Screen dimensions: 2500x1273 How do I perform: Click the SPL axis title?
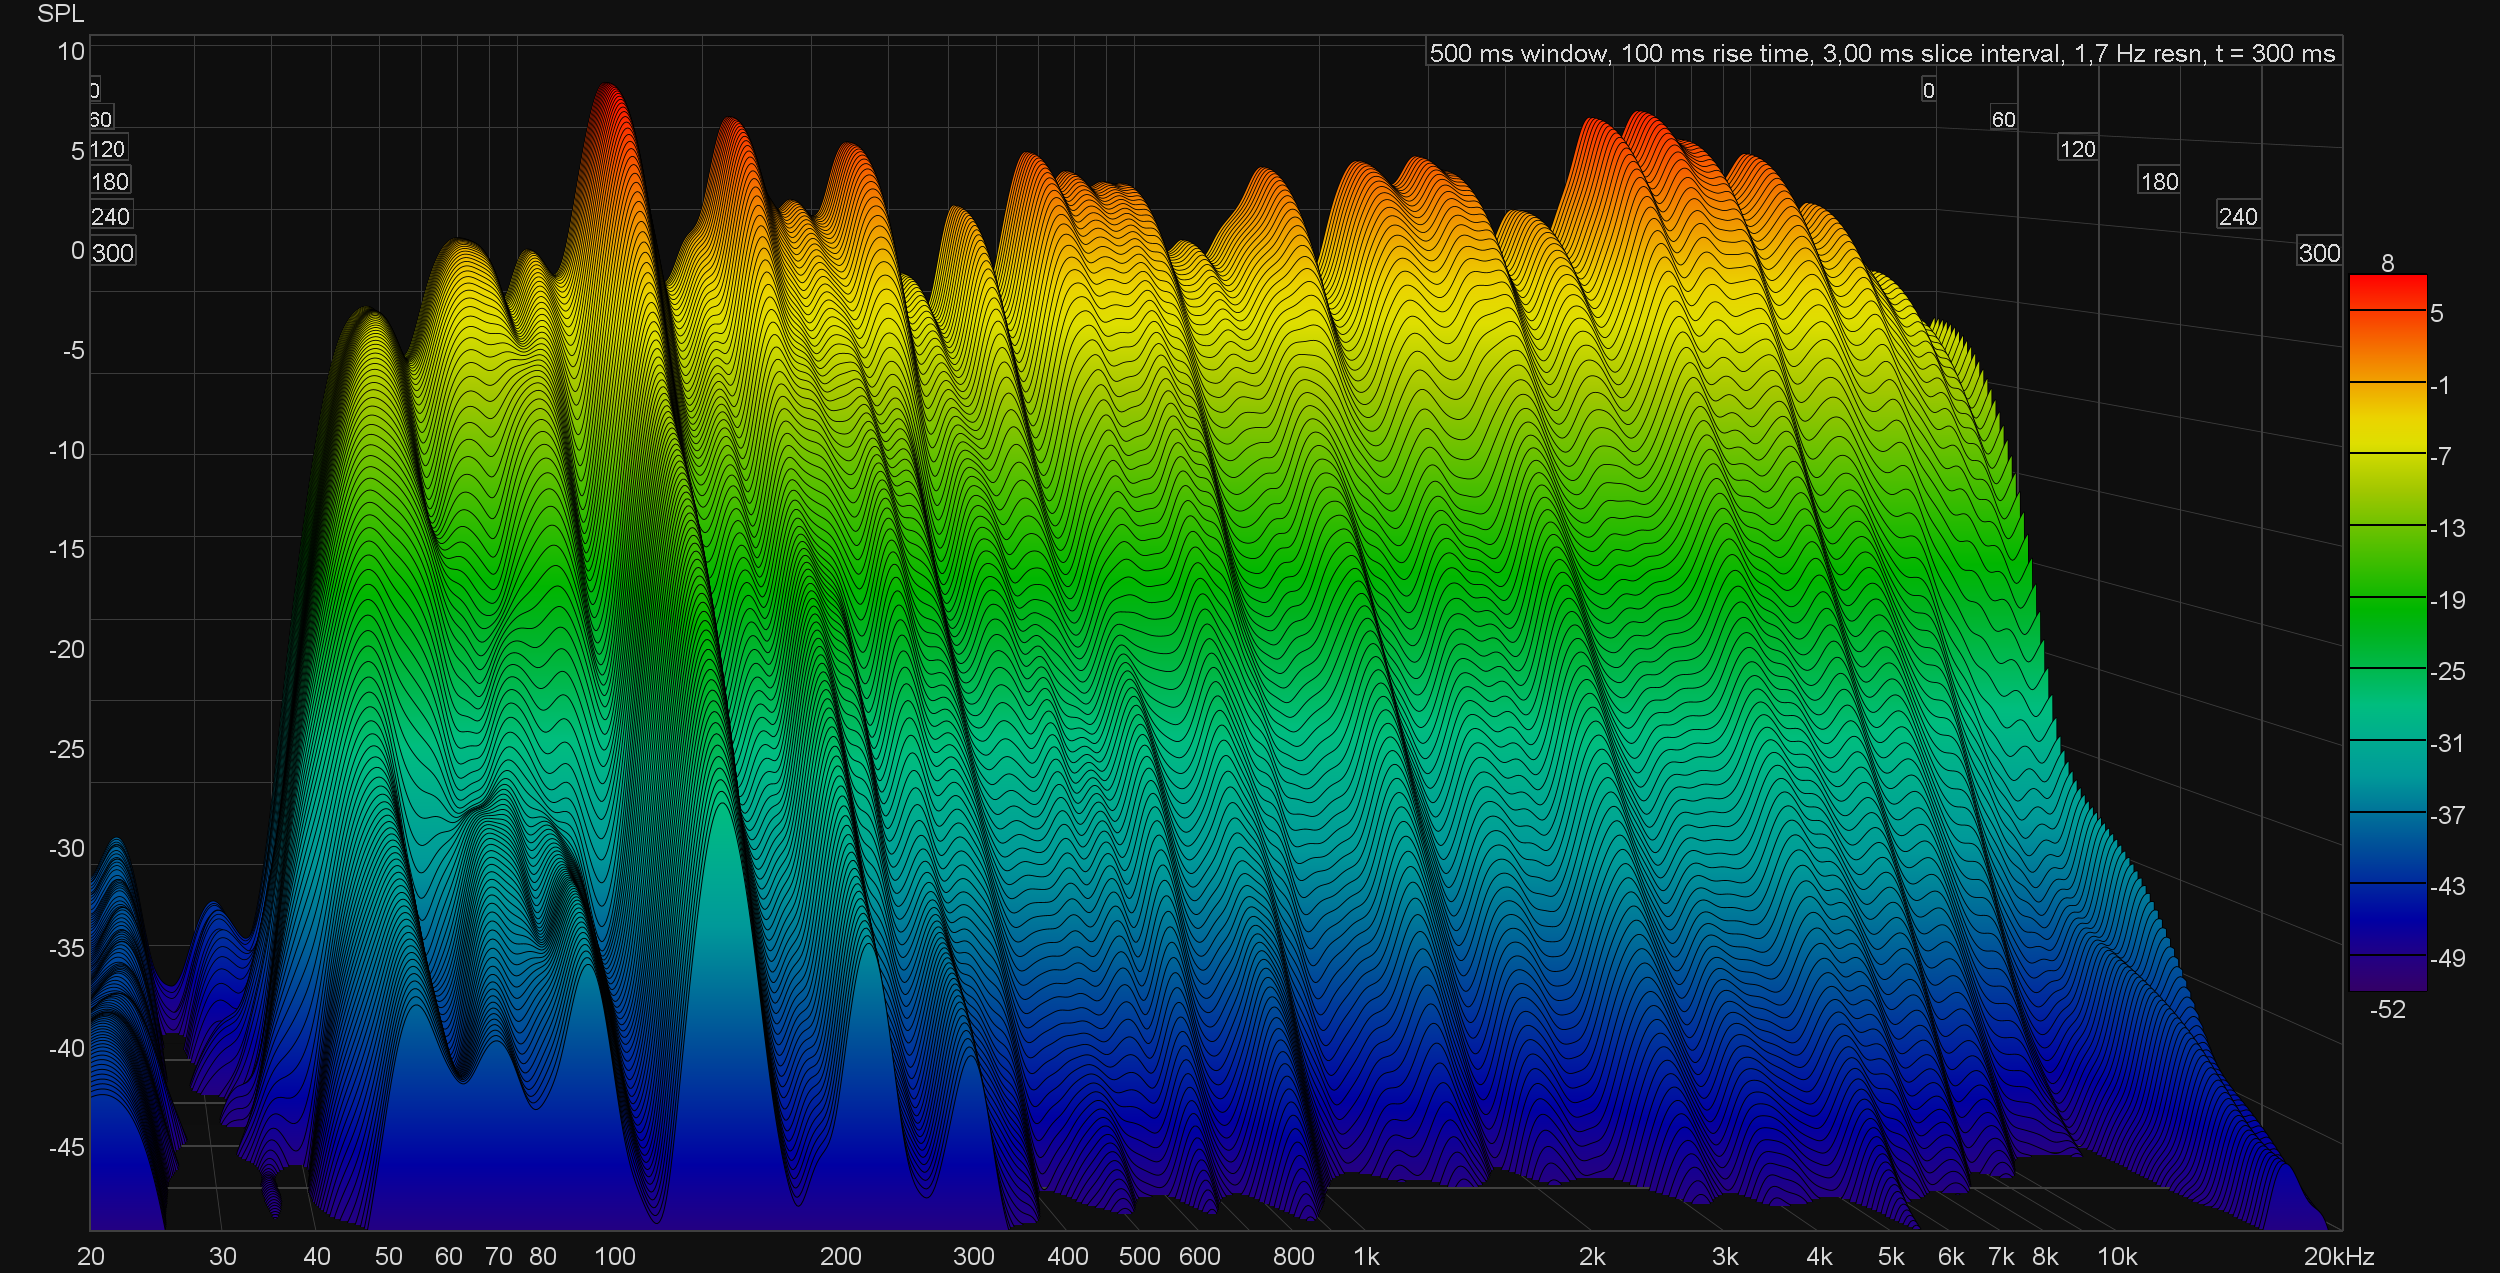pos(60,14)
